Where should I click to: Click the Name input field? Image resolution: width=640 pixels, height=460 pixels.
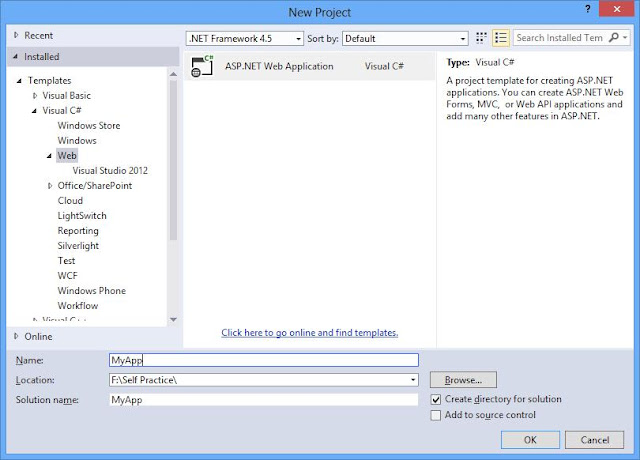coord(264,360)
